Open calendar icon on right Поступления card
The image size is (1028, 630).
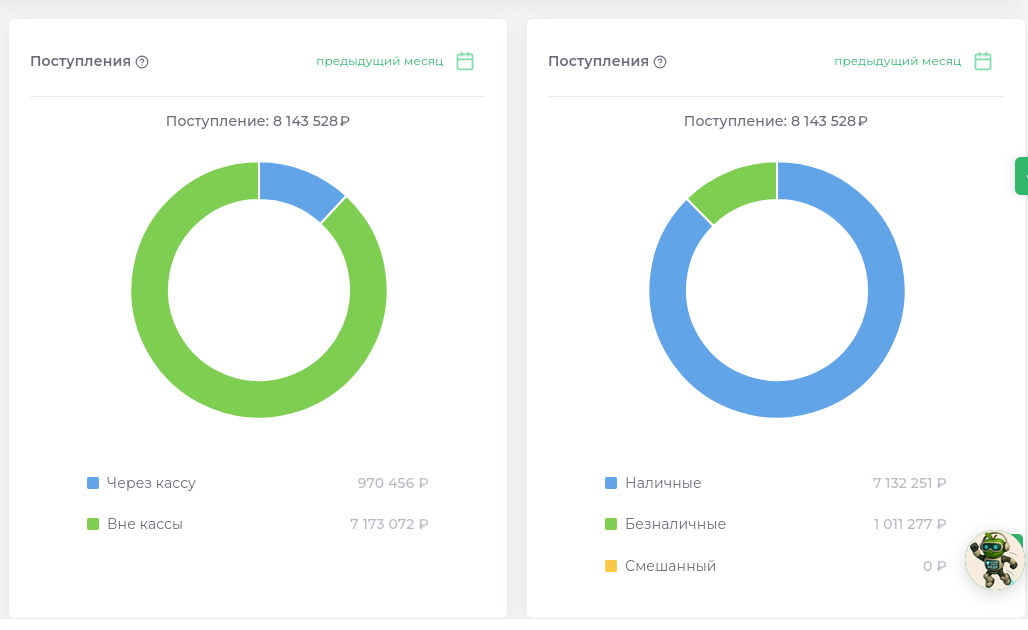[983, 60]
